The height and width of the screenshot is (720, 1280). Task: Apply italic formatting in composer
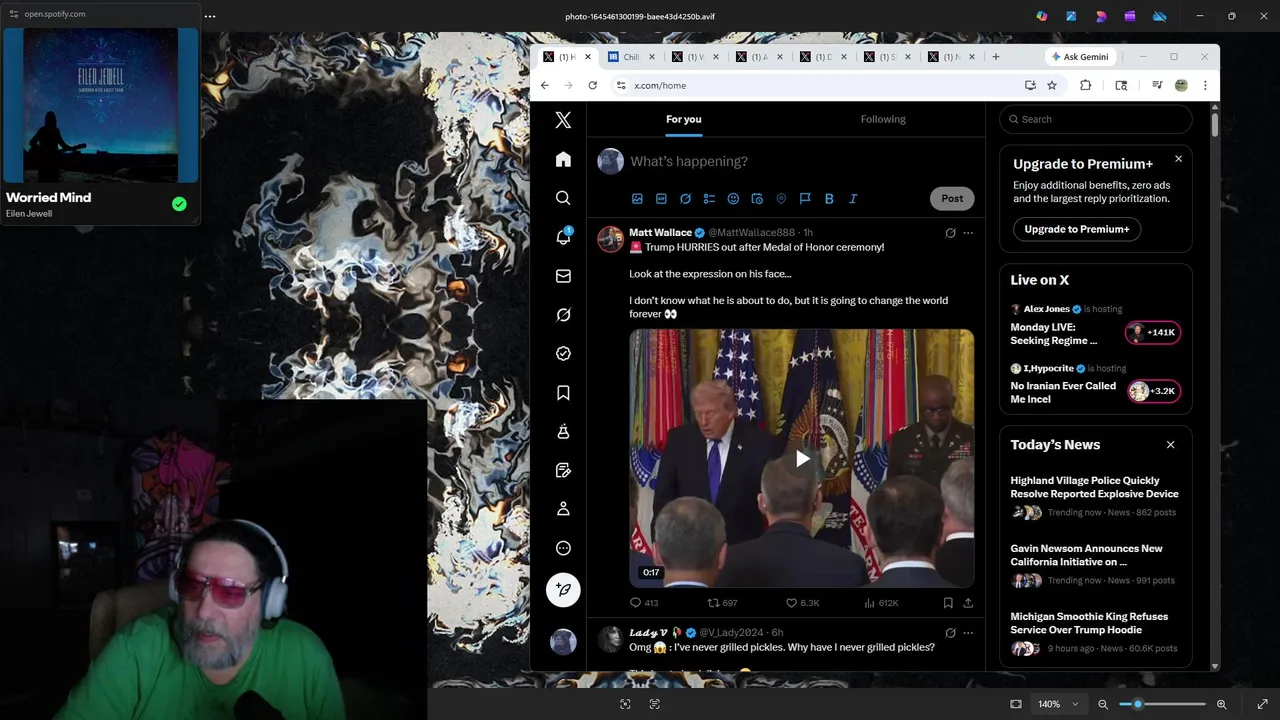pyautogui.click(x=853, y=199)
